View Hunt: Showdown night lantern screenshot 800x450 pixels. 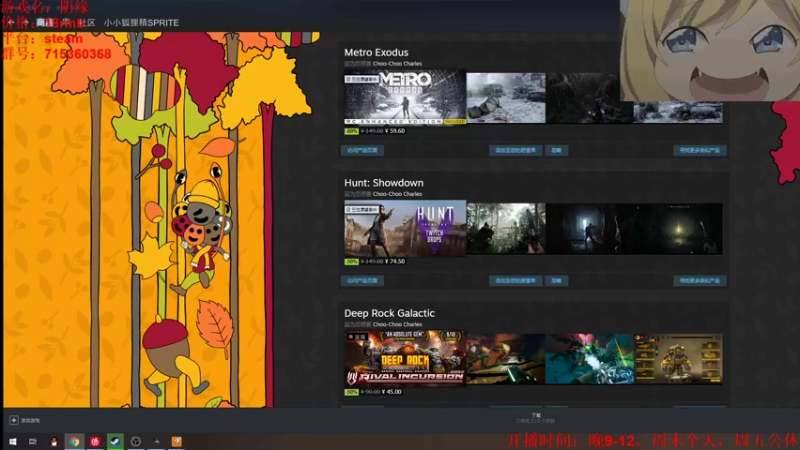pyautogui.click(x=678, y=229)
